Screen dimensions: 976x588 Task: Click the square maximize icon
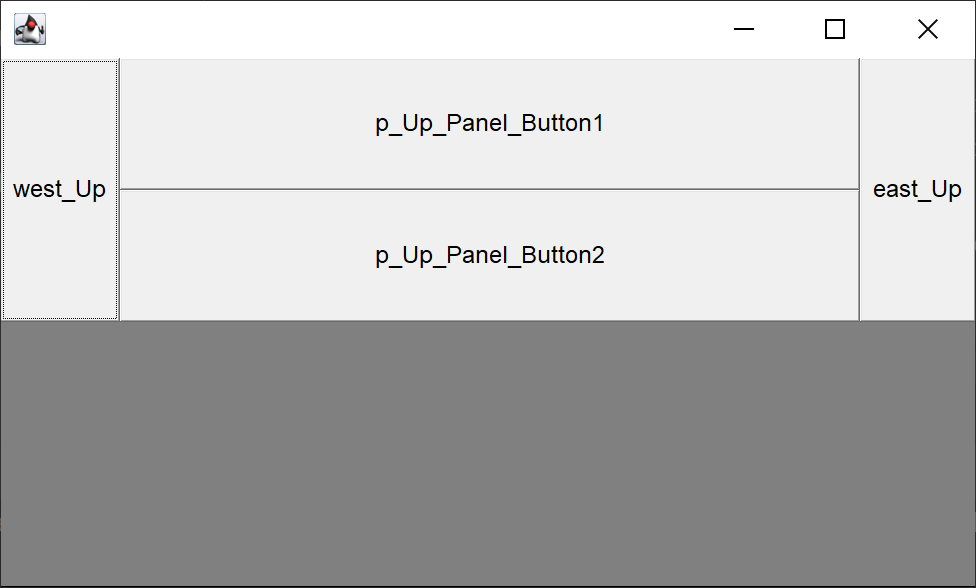click(835, 30)
